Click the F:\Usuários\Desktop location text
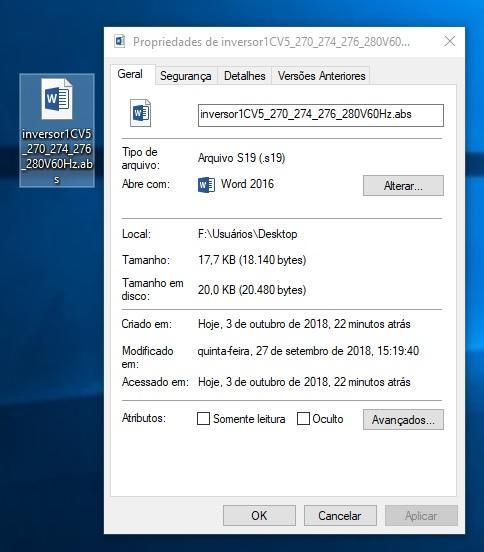This screenshot has width=484, height=552. (x=247, y=234)
